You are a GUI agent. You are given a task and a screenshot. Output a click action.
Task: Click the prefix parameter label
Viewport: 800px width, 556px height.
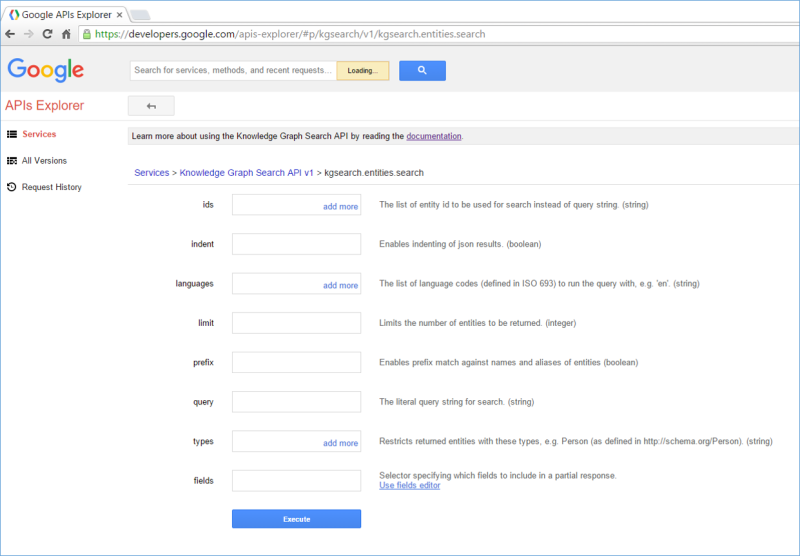coord(204,363)
